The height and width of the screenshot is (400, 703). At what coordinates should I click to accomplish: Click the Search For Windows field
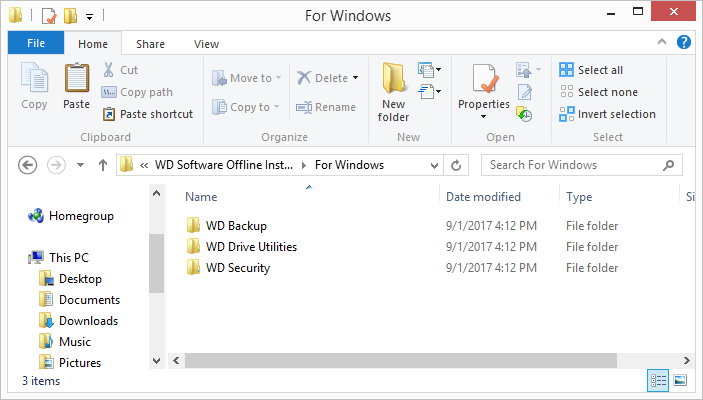581,165
